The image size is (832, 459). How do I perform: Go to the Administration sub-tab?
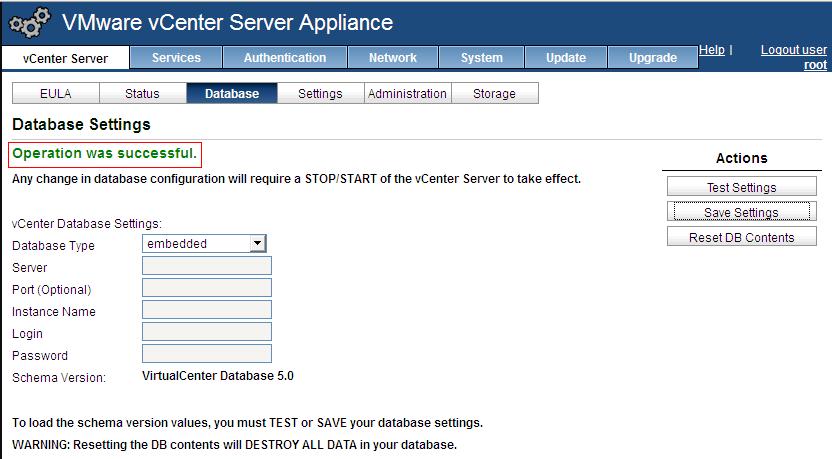tap(408, 93)
